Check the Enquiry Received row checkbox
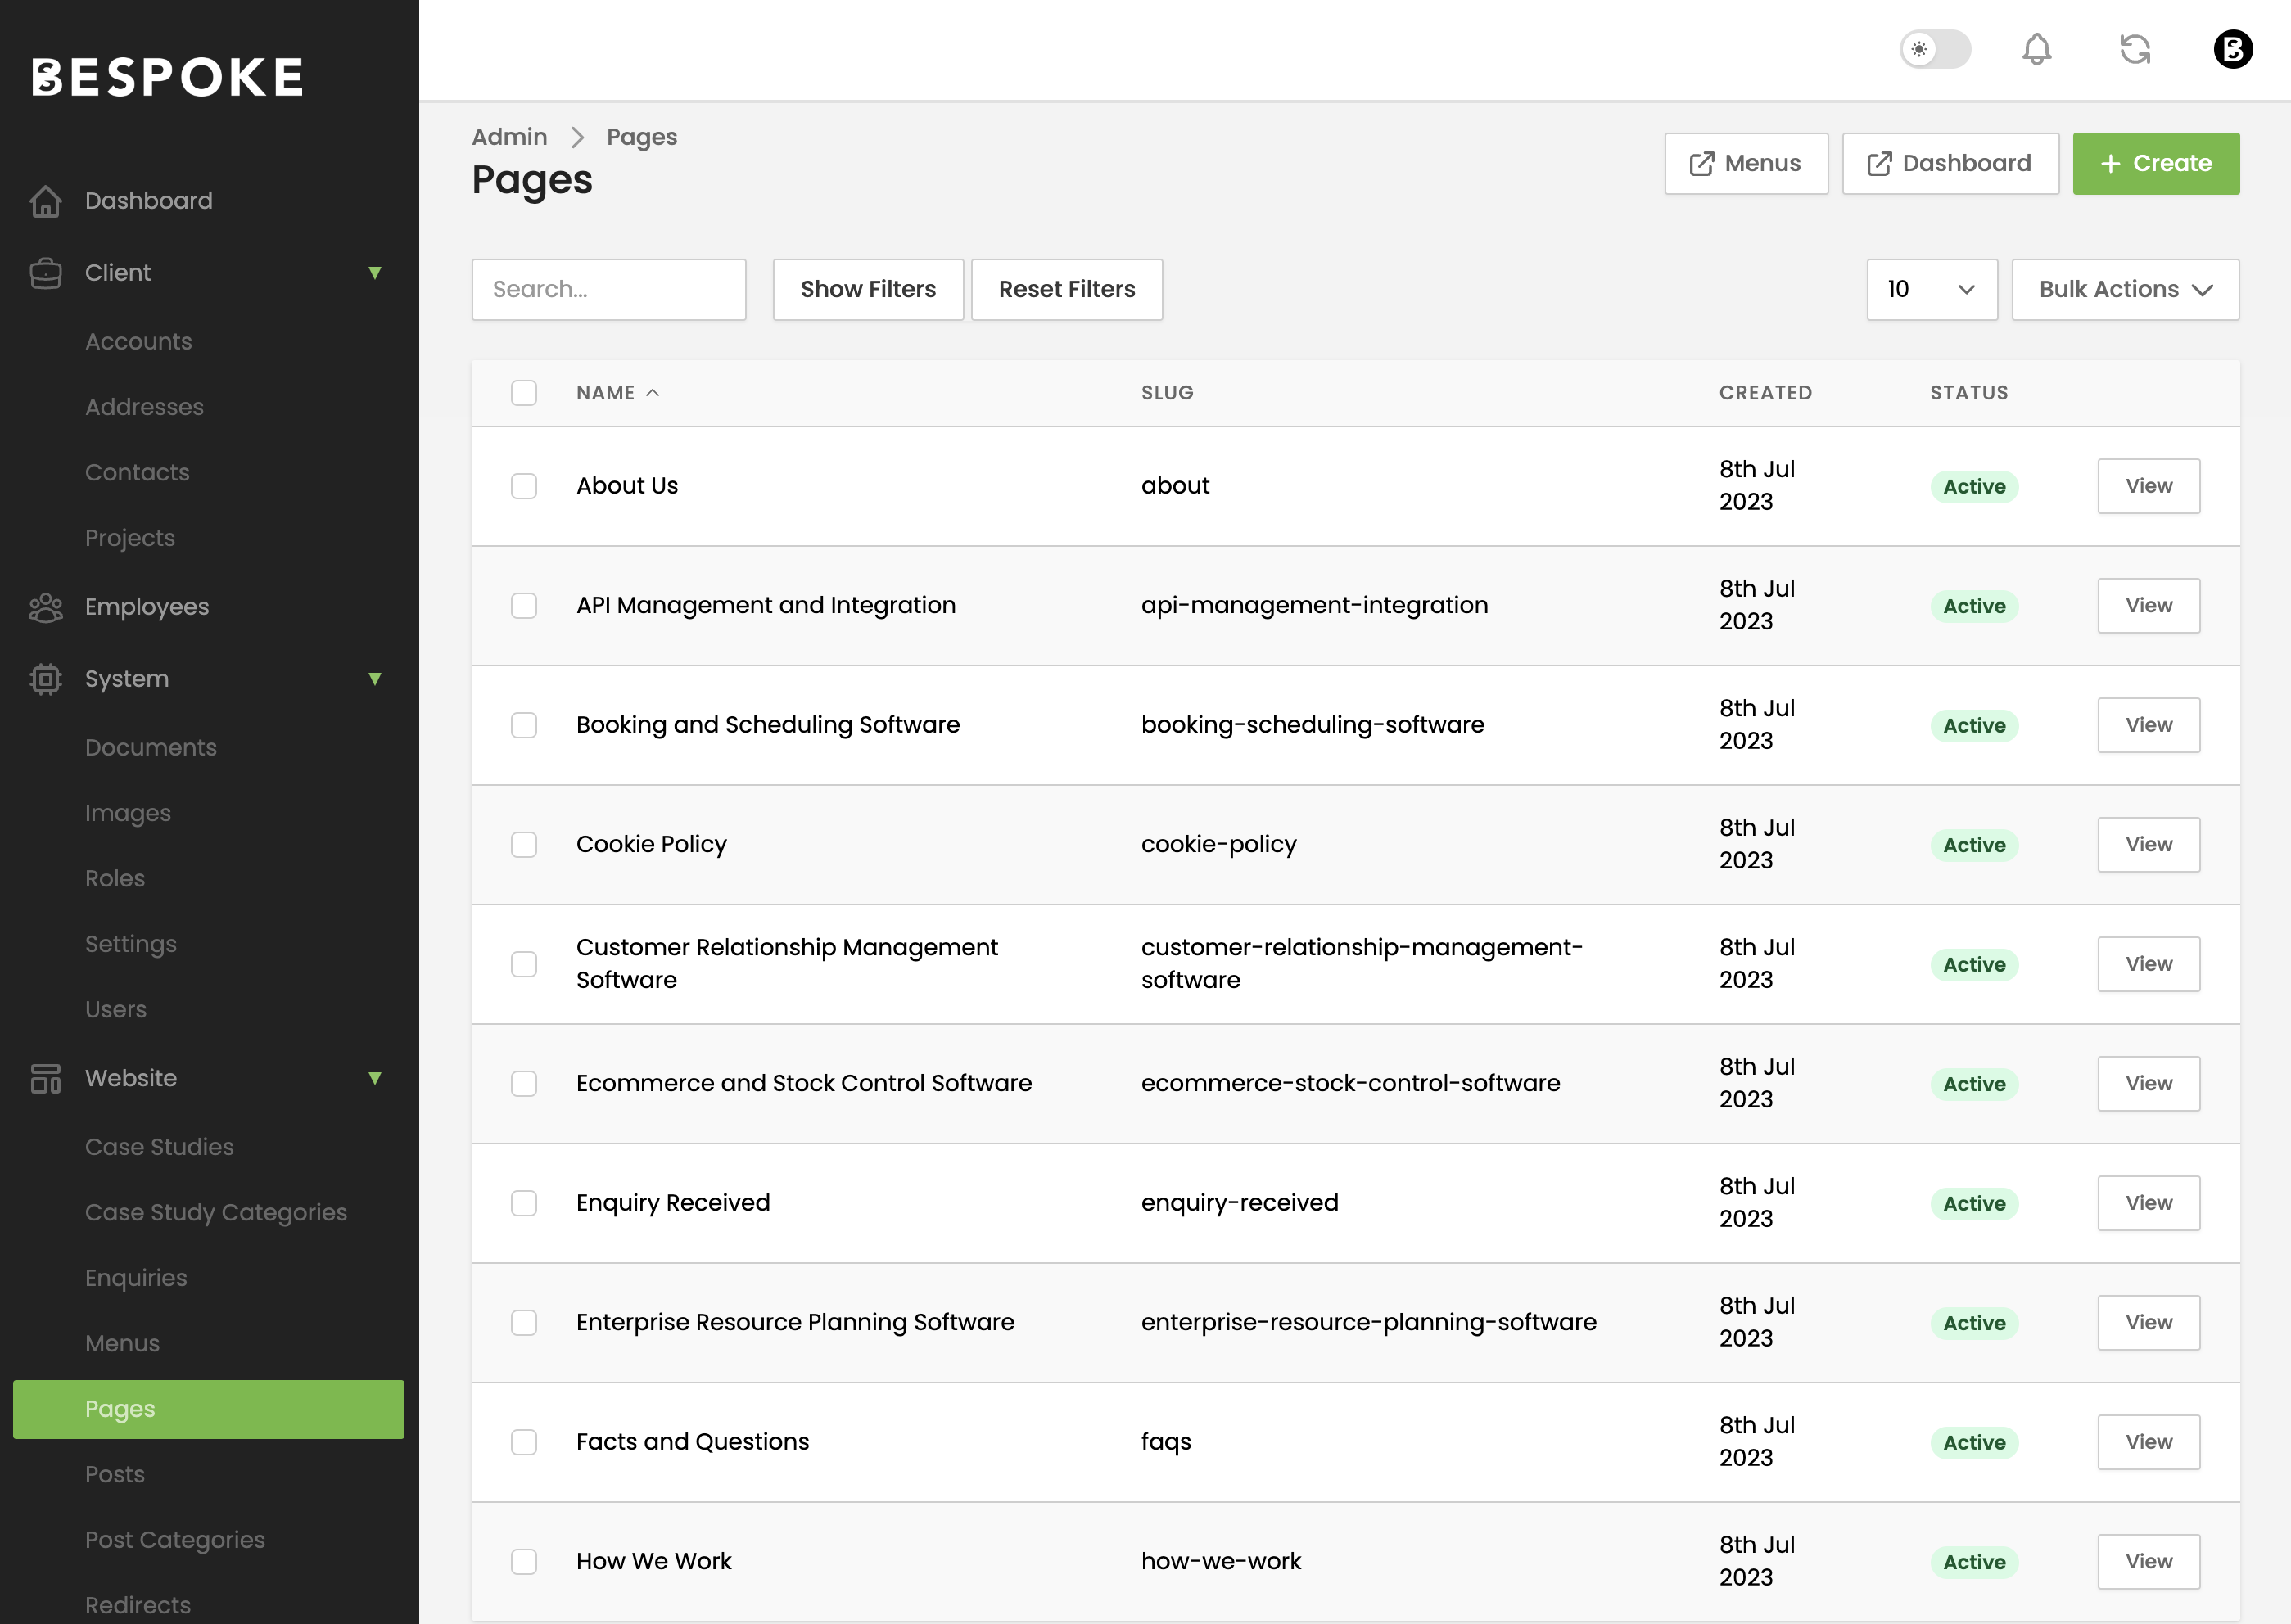 pyautogui.click(x=524, y=1203)
